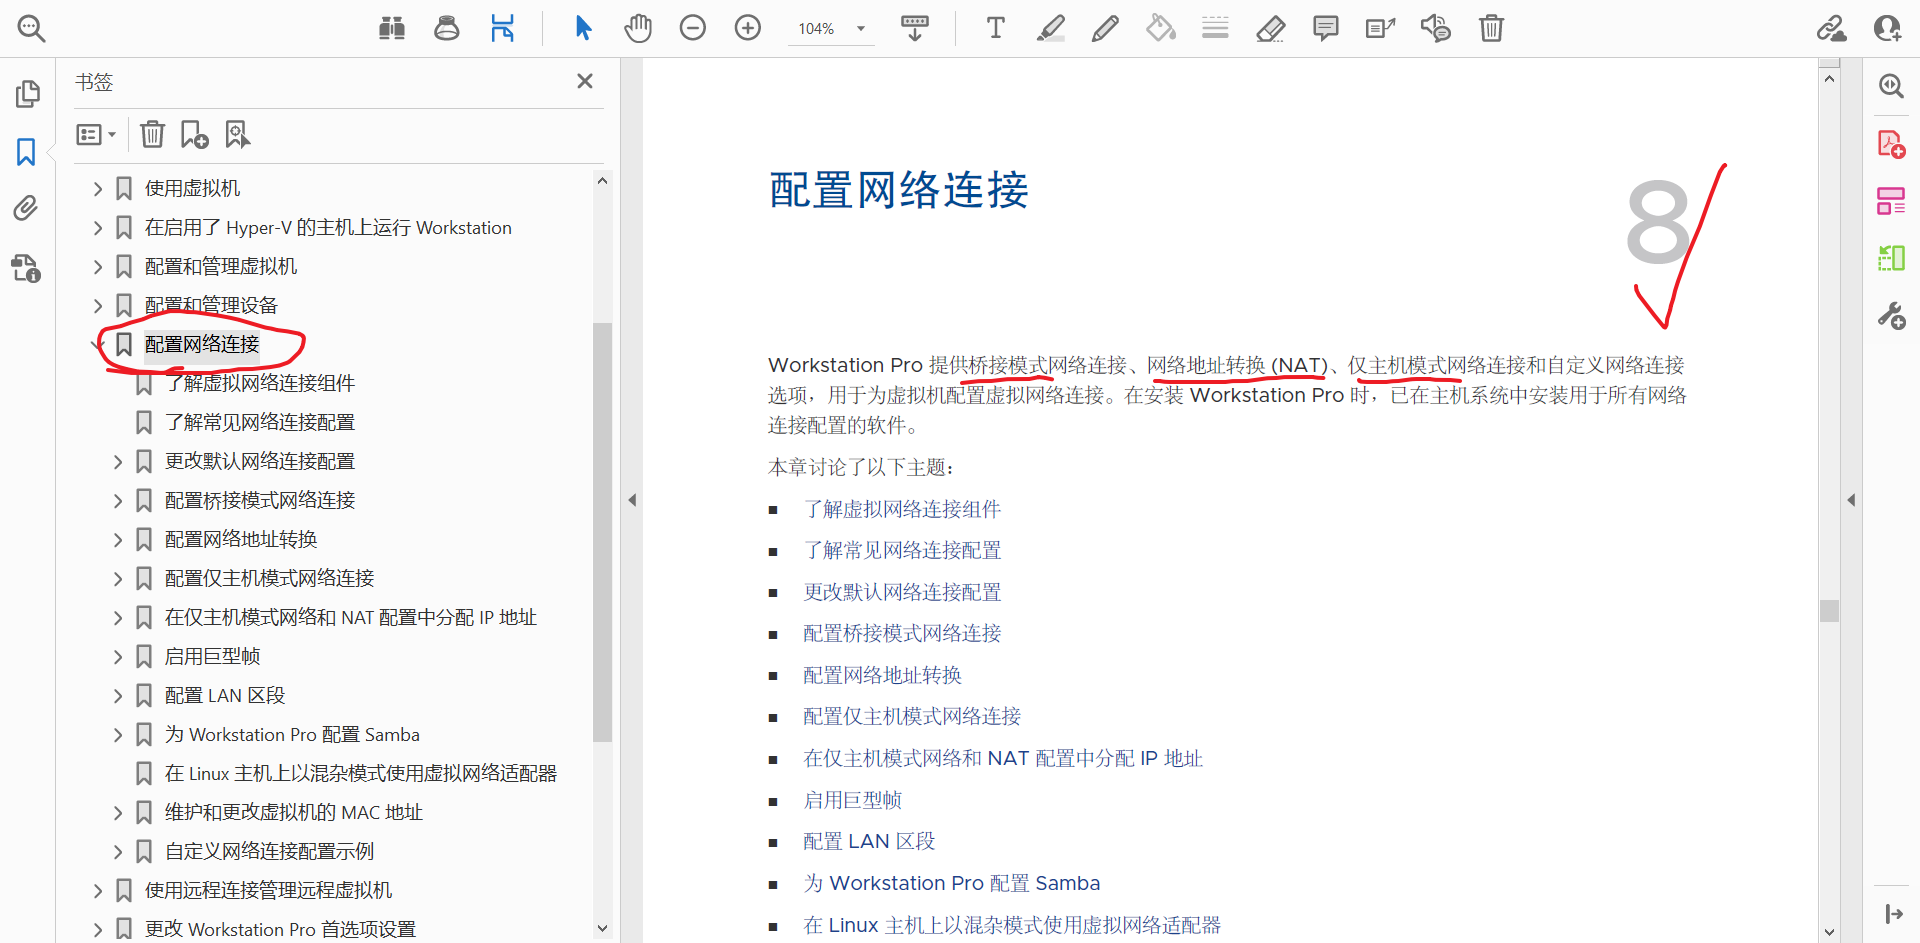Open bookmark 为 Workstation Pro 配置 Samba
This screenshot has width=1920, height=943.
point(292,734)
